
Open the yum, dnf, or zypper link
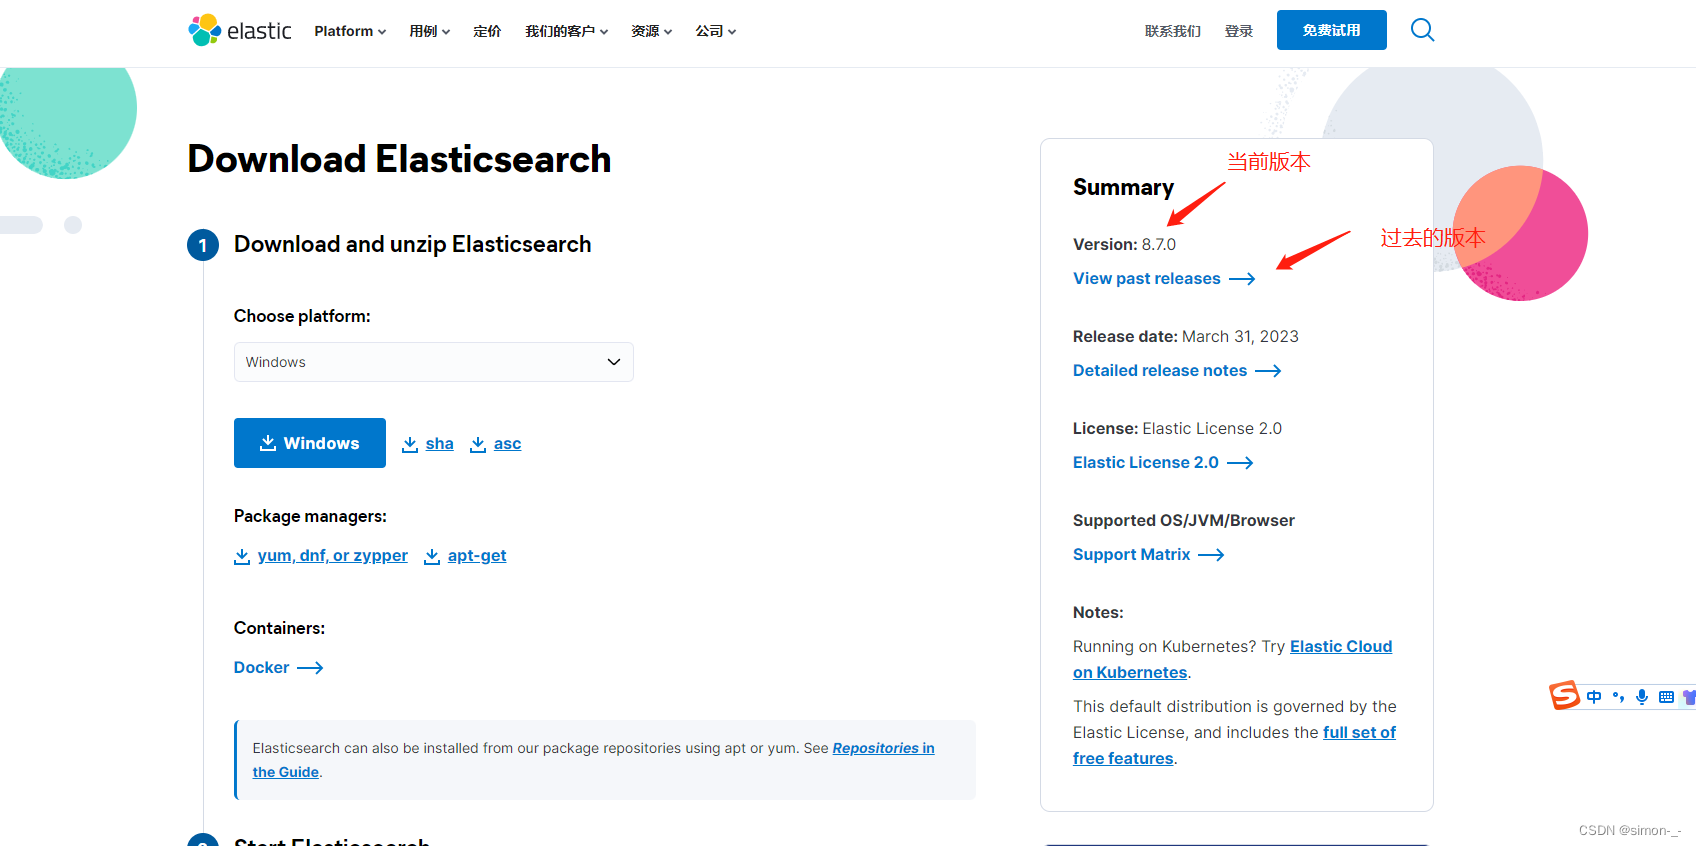tap(333, 556)
